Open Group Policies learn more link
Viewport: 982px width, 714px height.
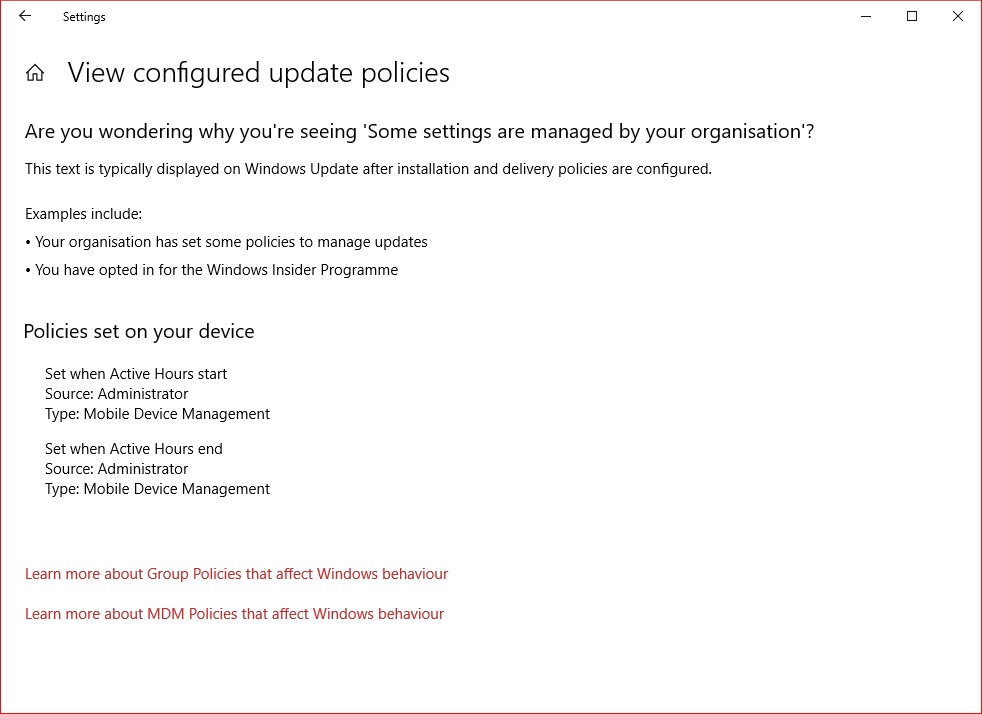point(236,574)
